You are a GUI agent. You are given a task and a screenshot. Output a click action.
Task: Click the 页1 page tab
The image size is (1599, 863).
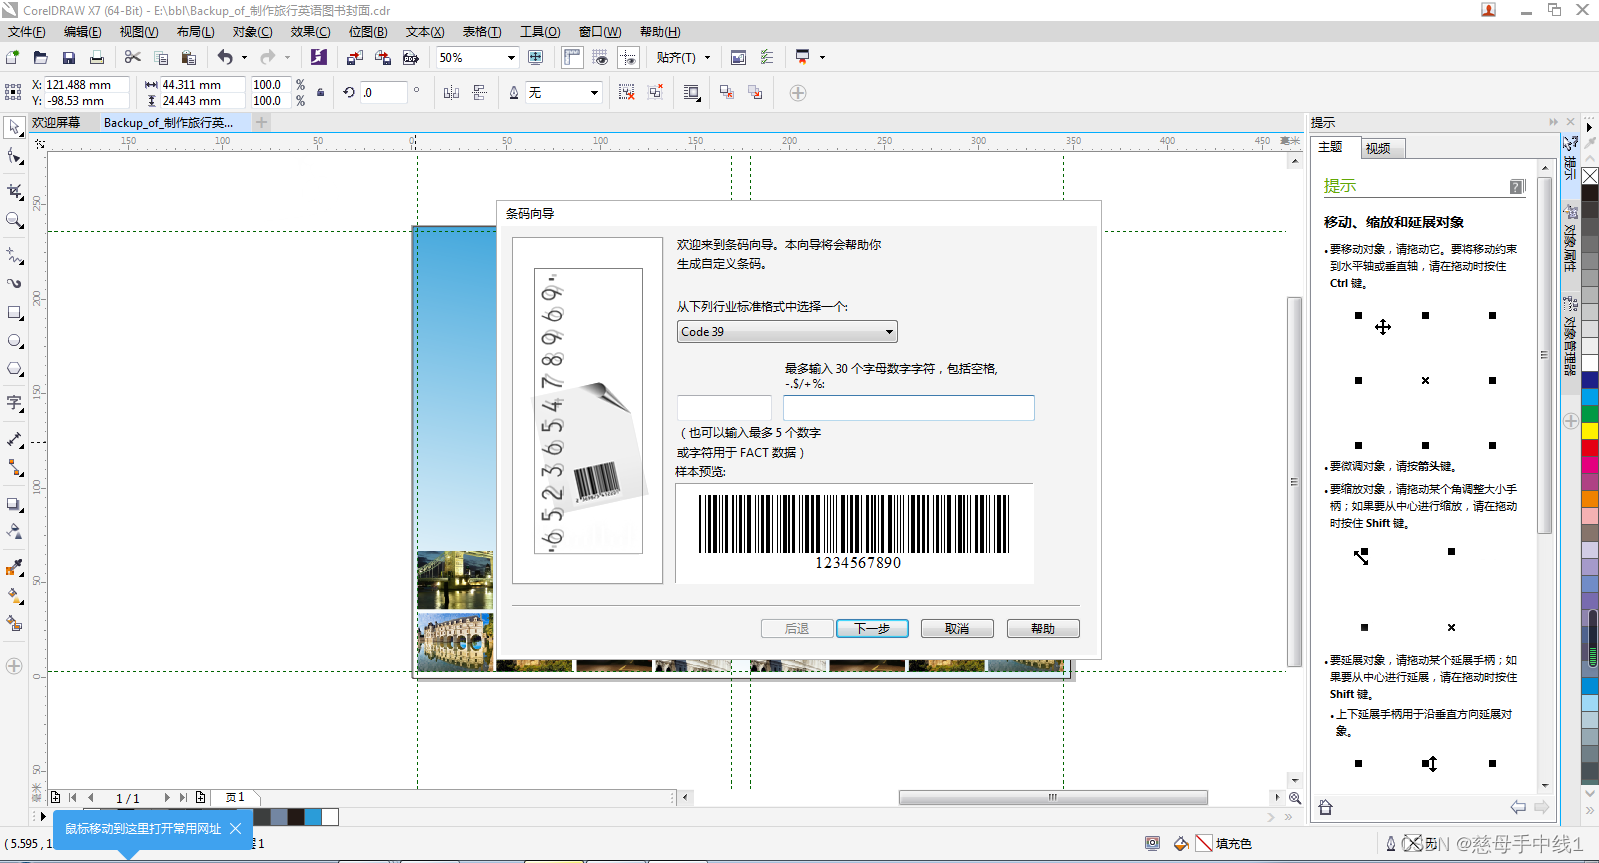[x=236, y=797]
